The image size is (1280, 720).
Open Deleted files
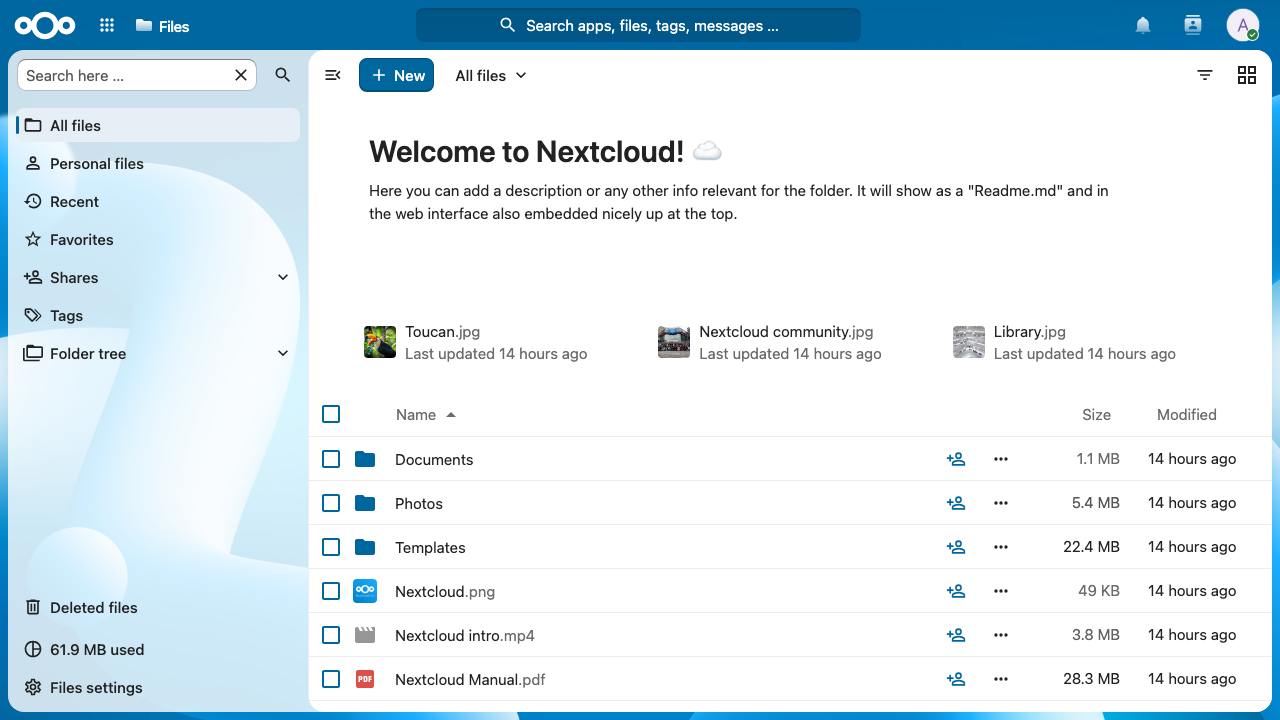pos(159,607)
